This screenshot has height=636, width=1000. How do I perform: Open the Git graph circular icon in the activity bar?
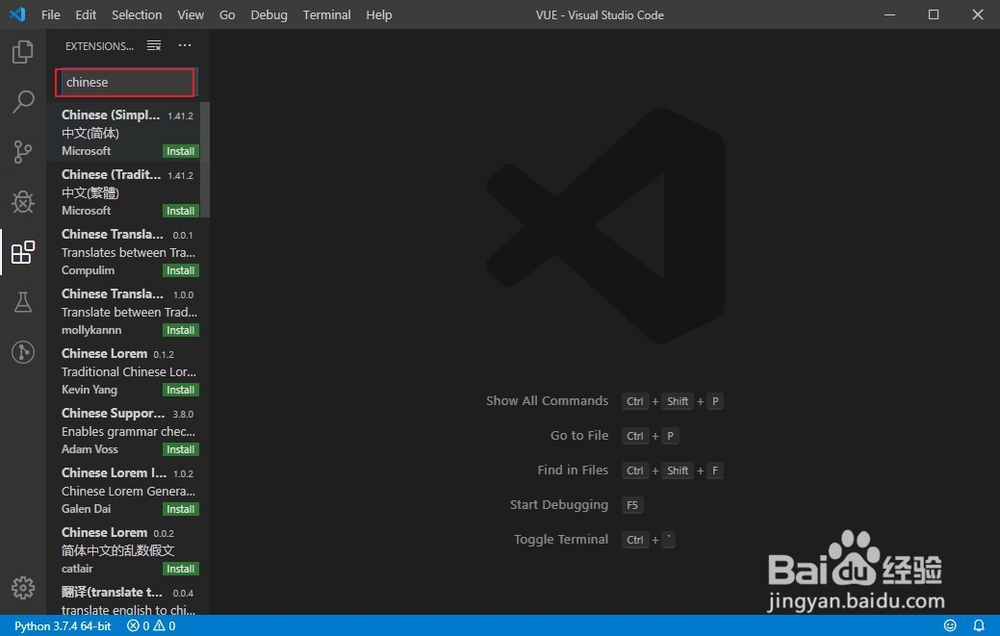[23, 352]
